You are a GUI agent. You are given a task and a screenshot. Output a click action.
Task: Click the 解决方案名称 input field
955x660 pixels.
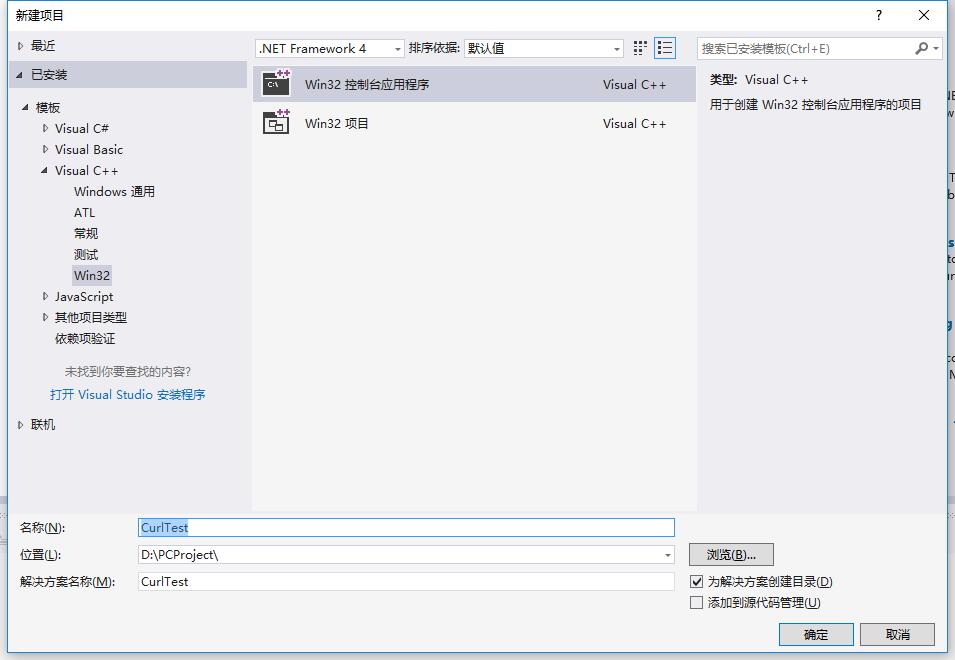[406, 581]
